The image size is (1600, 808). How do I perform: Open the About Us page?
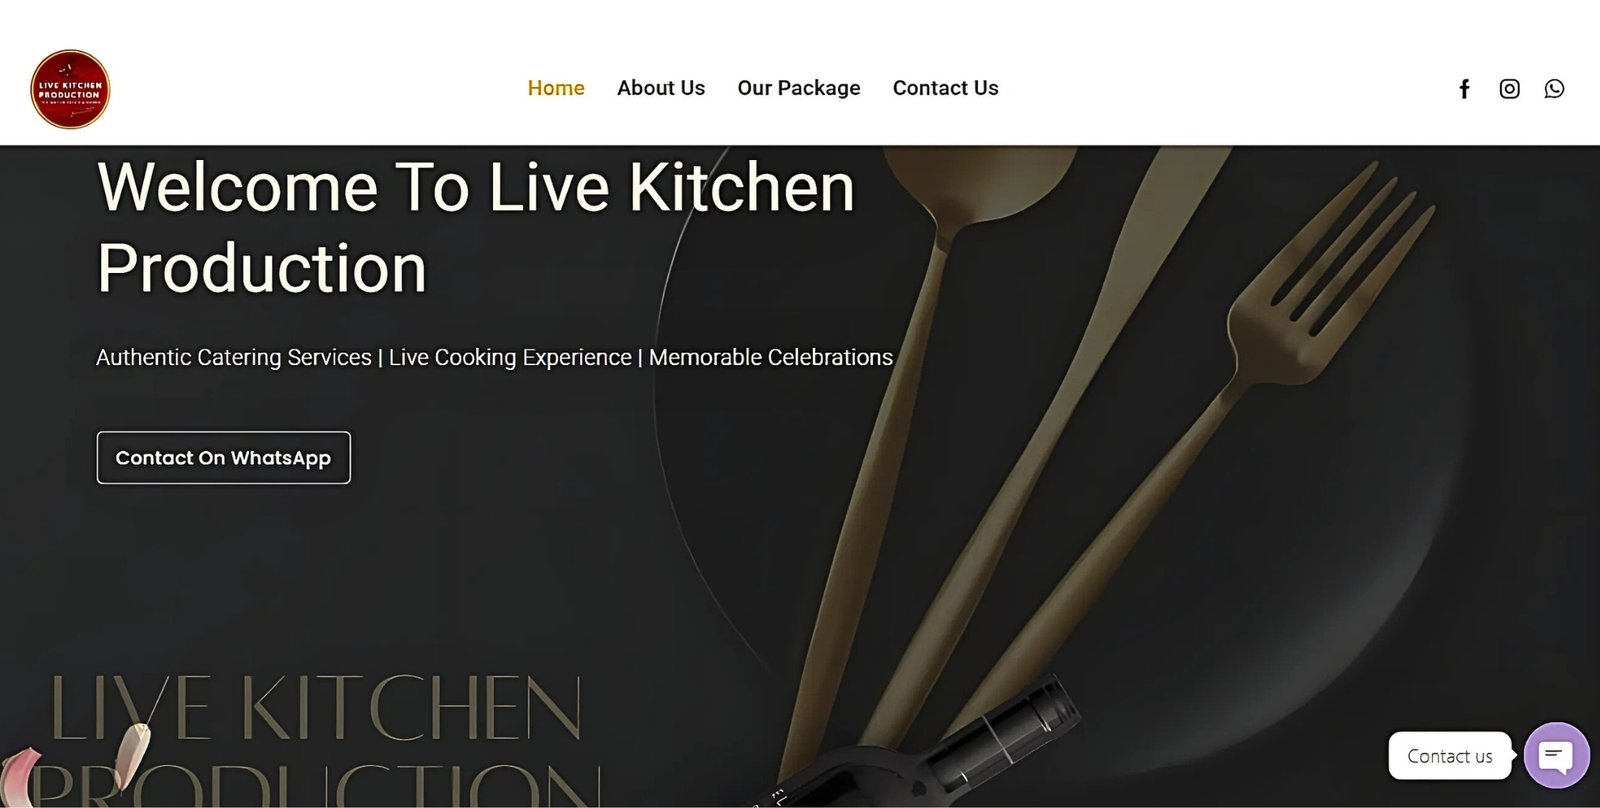[661, 88]
